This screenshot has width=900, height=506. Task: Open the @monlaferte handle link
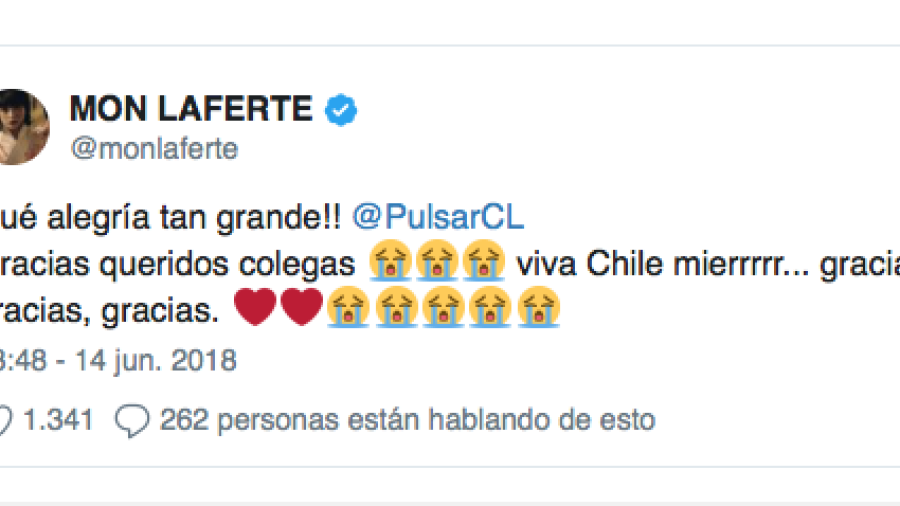click(x=153, y=149)
